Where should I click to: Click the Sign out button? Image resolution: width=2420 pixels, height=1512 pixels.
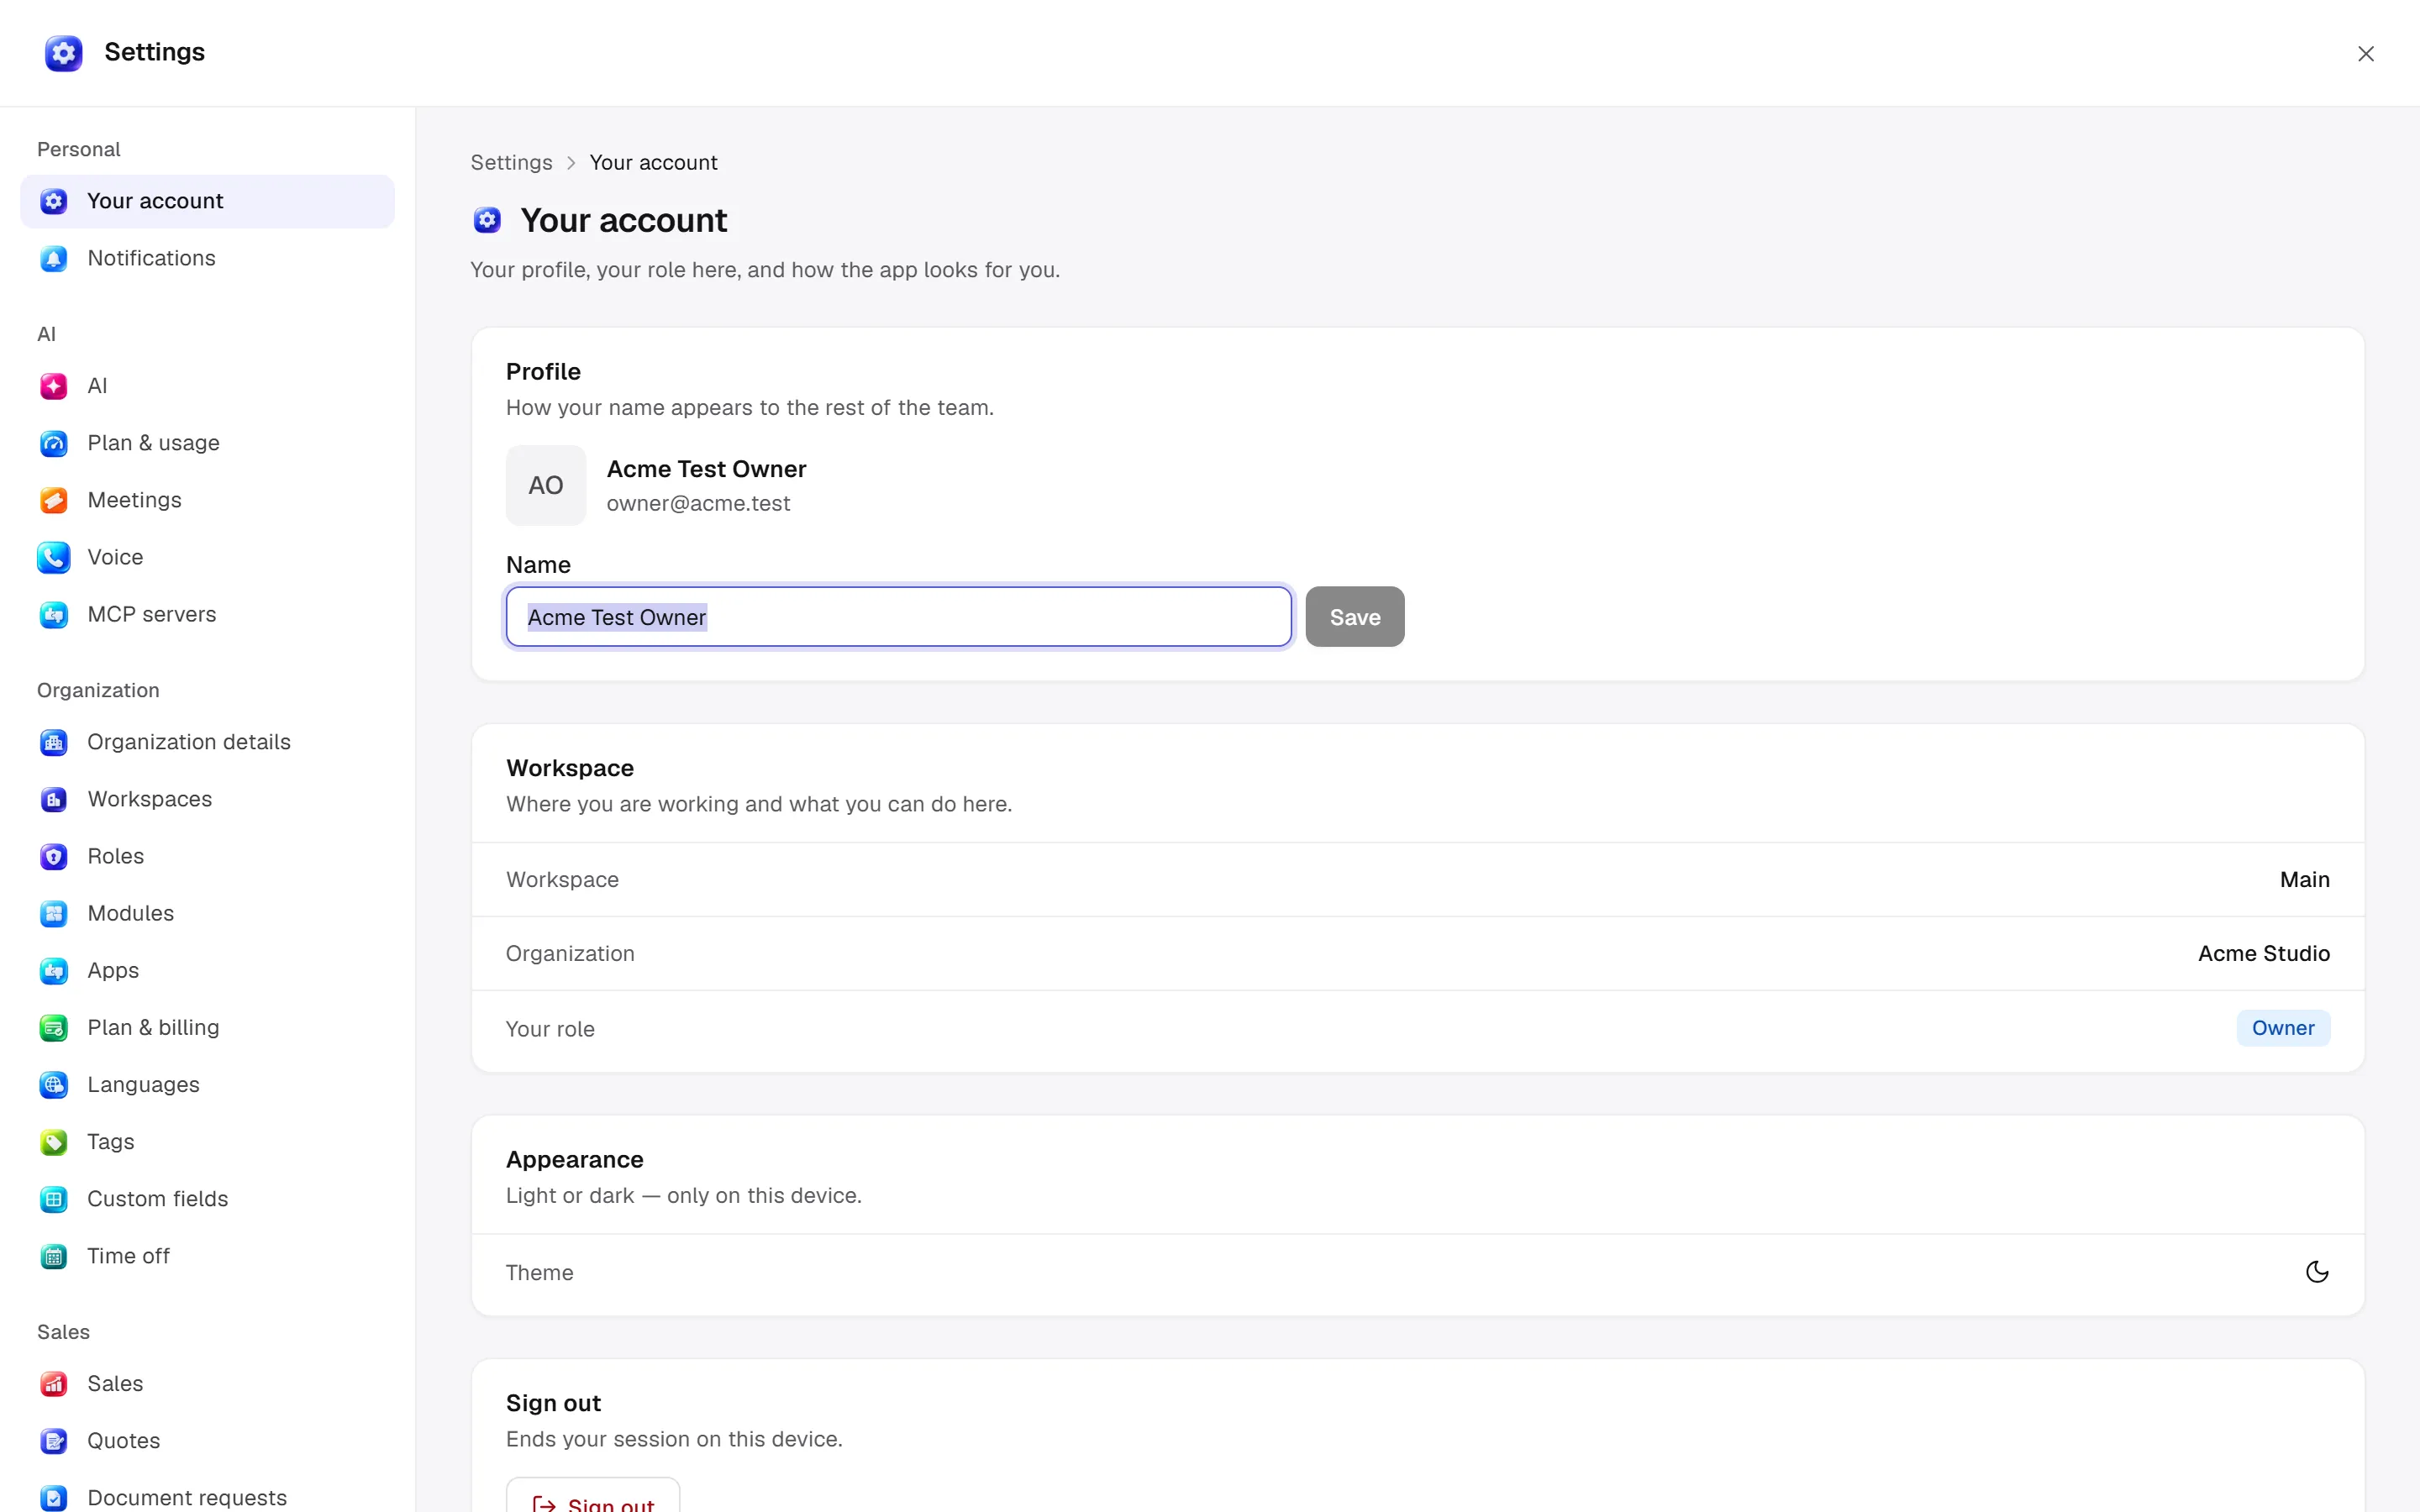[593, 1496]
